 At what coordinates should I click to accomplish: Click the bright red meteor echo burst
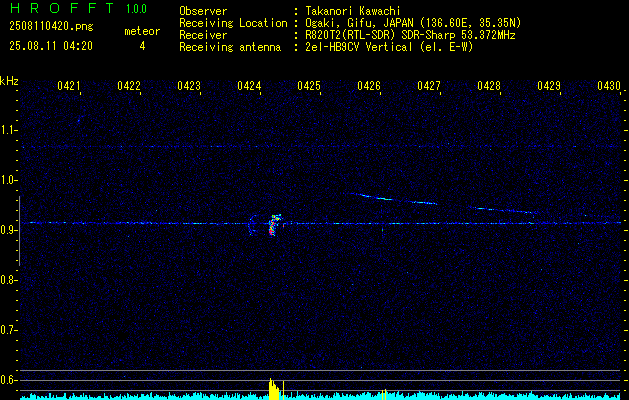coord(274,225)
